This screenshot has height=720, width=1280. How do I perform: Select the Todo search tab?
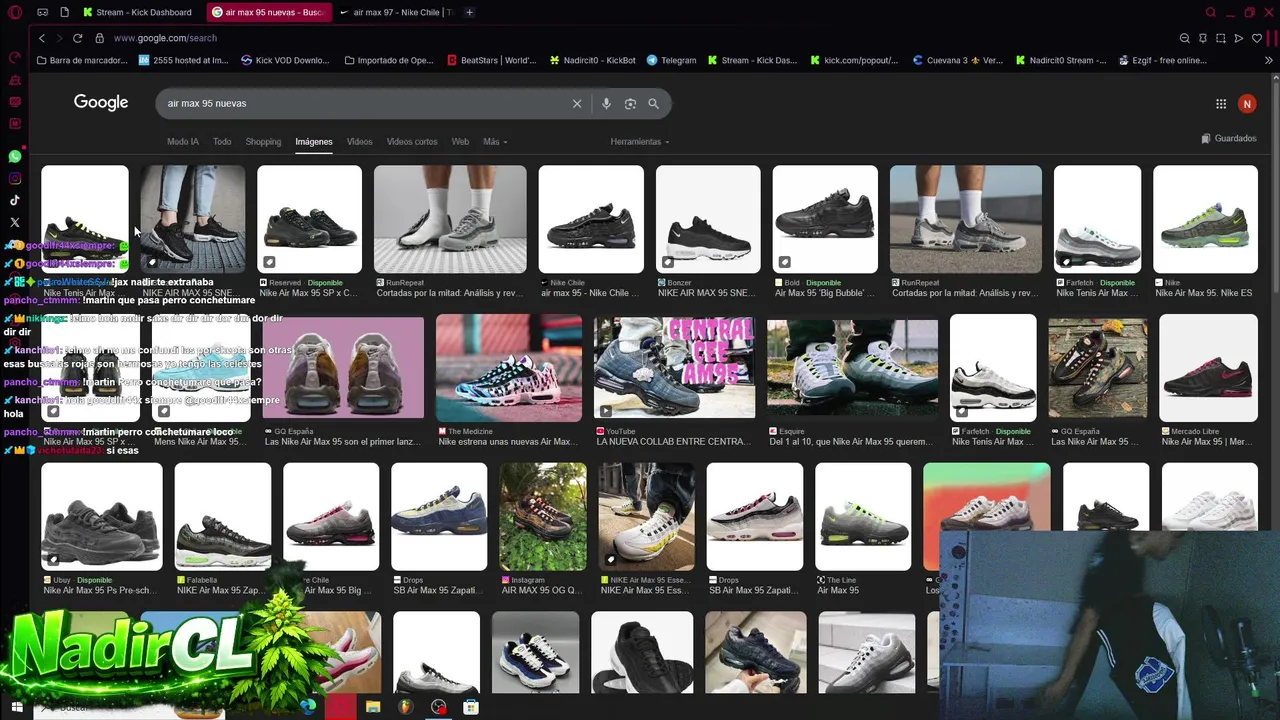tap(222, 142)
